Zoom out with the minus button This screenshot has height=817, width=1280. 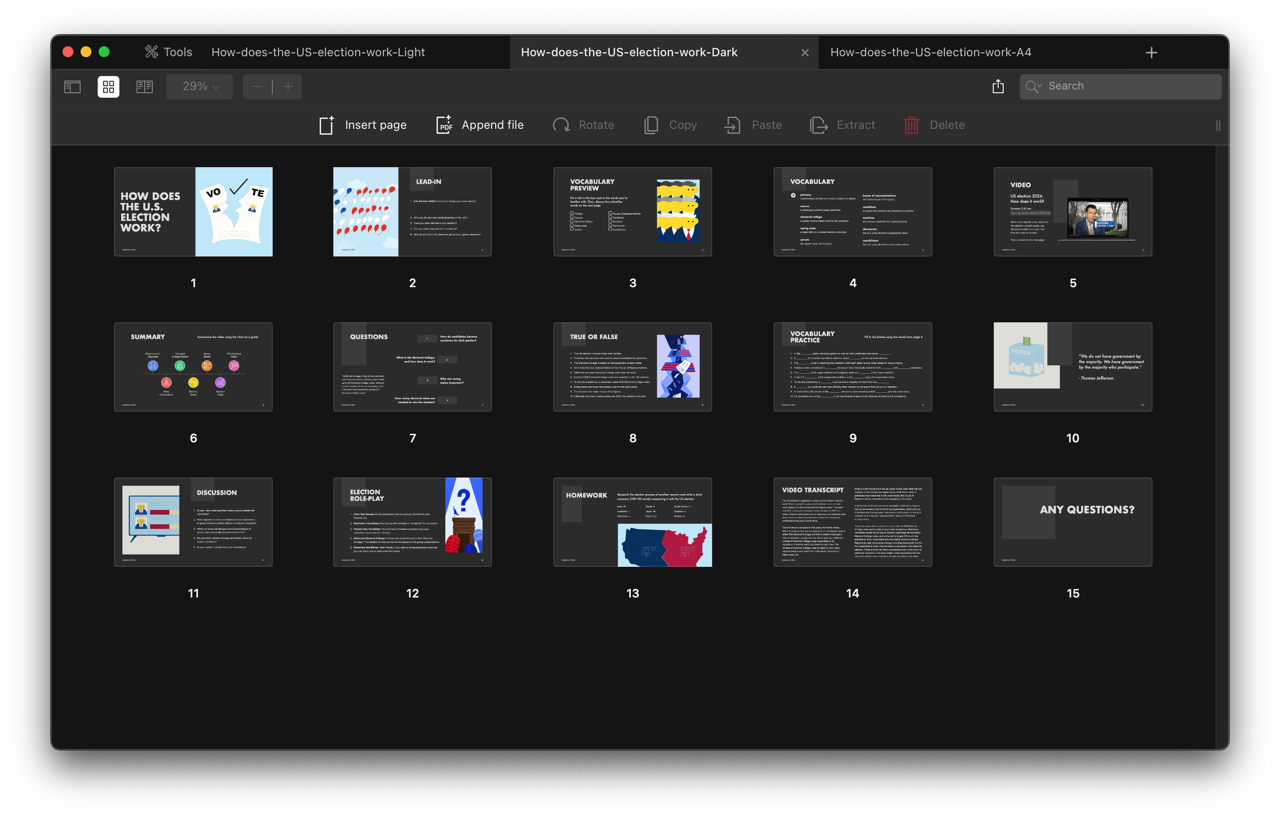(257, 87)
